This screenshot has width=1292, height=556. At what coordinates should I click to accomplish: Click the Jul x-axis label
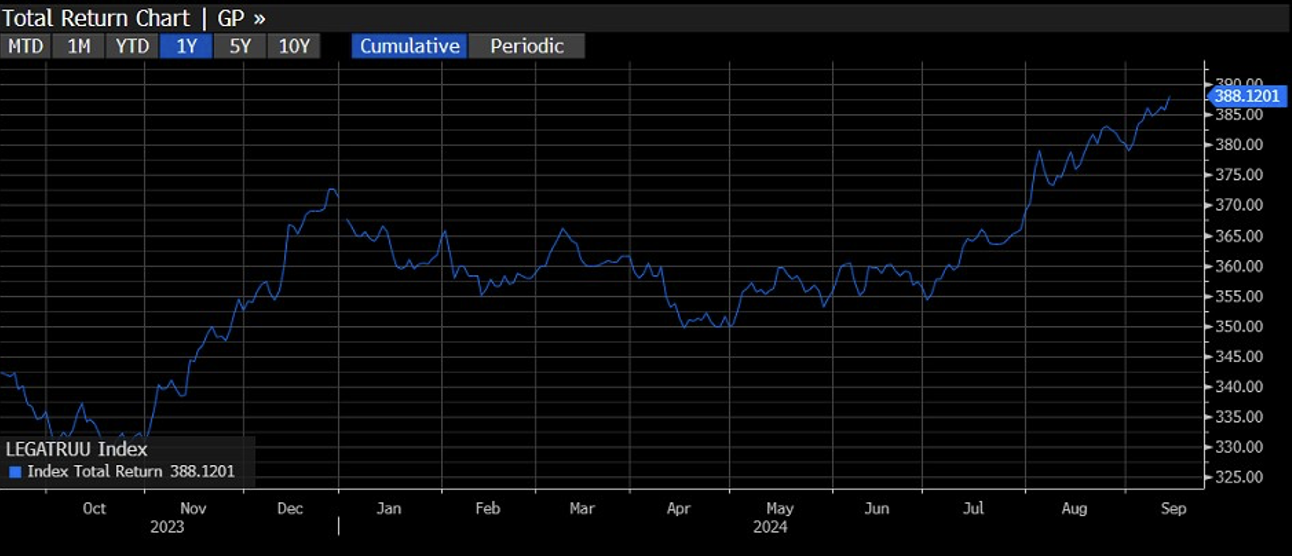coord(973,508)
